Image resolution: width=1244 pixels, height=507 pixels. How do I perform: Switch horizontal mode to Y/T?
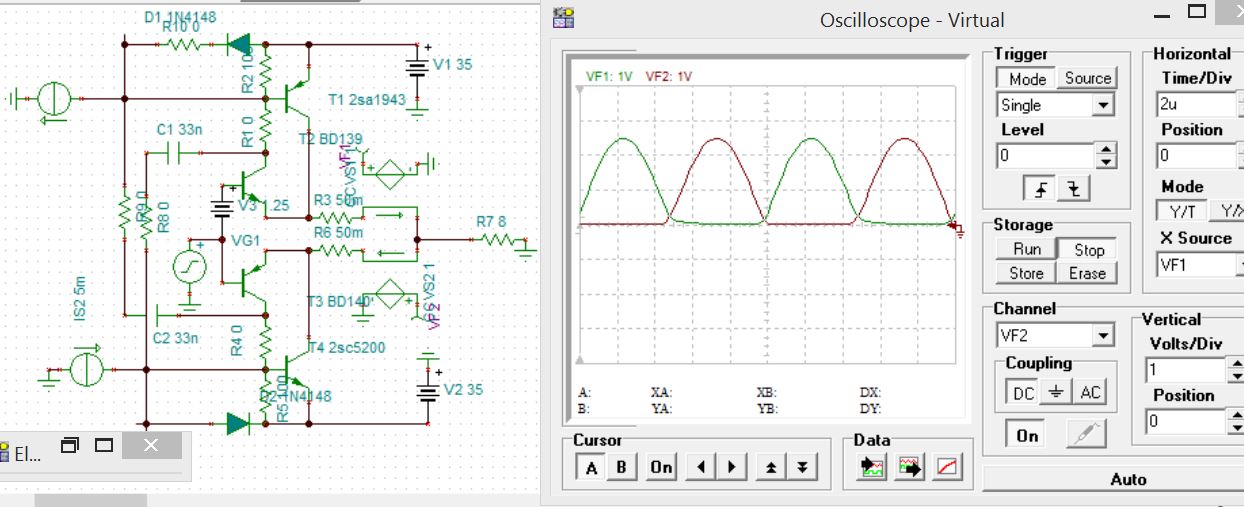(x=1182, y=212)
